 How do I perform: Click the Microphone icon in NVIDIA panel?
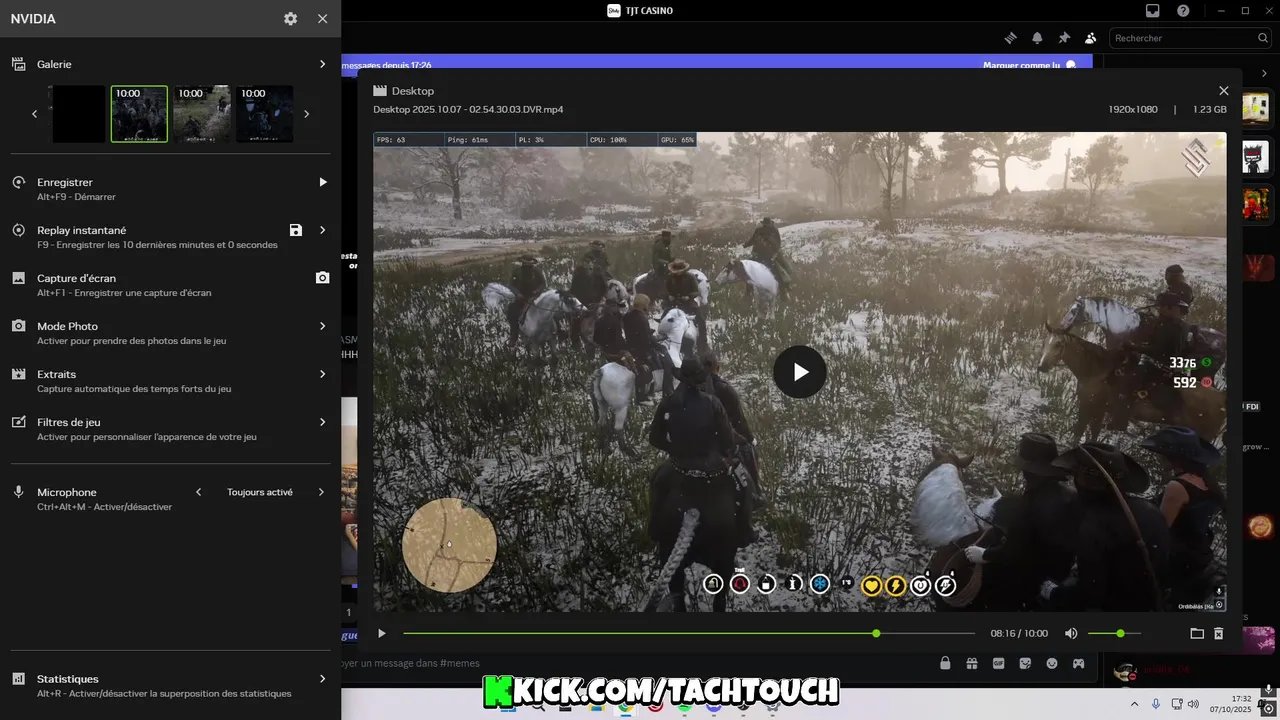pyautogui.click(x=18, y=492)
